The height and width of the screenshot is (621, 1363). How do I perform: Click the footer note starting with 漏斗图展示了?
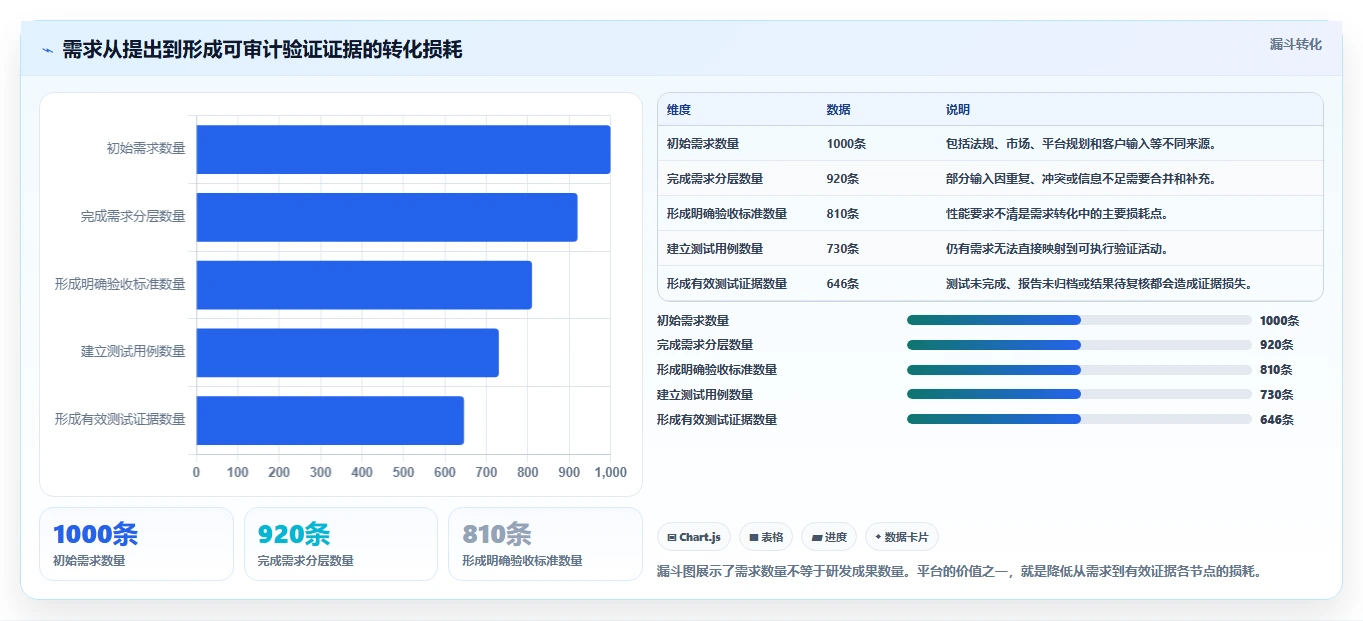[960, 572]
